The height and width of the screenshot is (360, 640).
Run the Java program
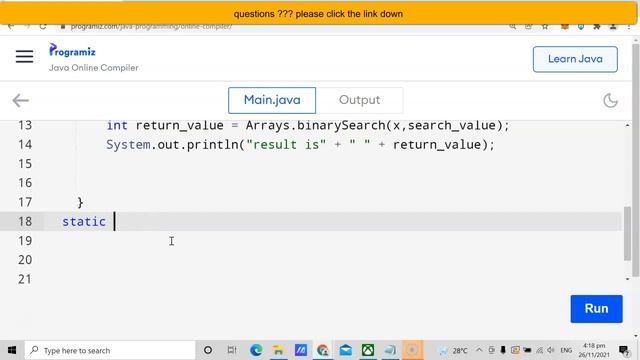click(596, 309)
